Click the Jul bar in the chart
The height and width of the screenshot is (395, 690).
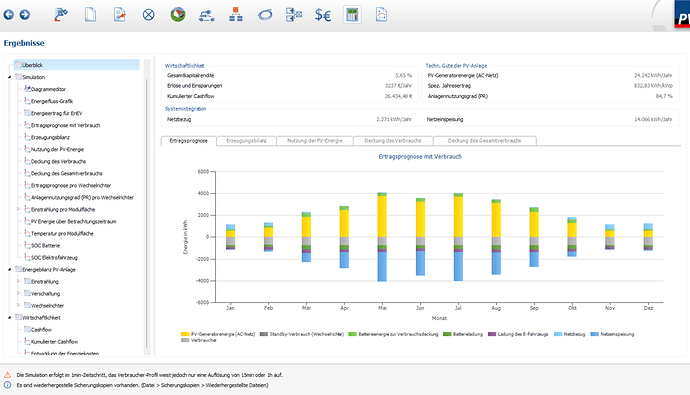[x=458, y=237]
